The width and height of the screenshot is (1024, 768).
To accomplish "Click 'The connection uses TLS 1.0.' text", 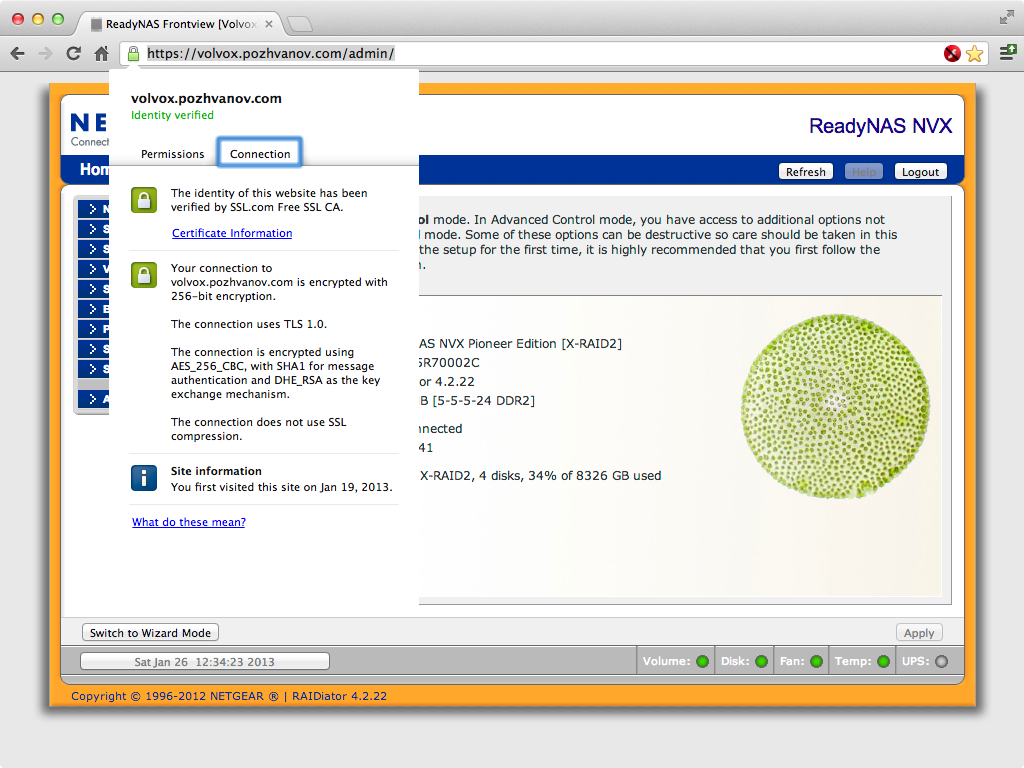I will click(249, 324).
